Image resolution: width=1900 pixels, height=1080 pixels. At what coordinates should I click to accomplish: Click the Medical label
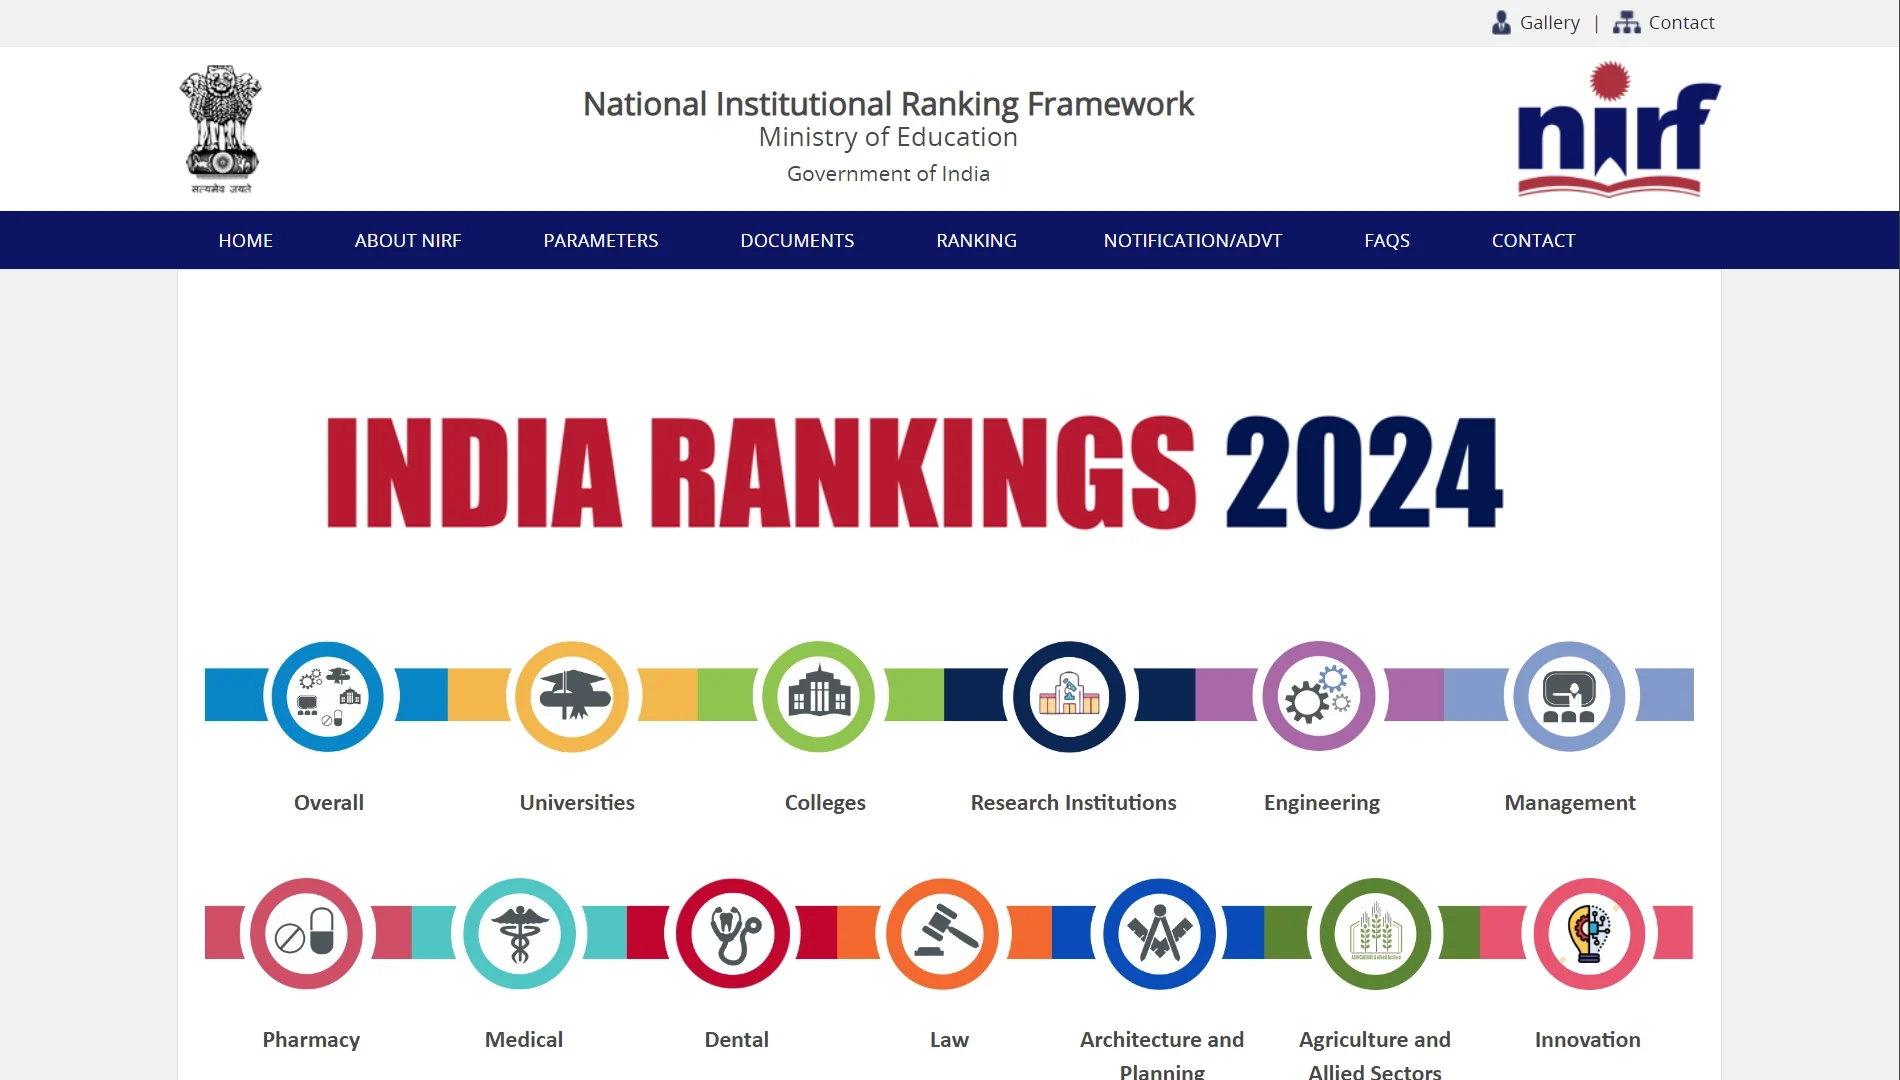[524, 1039]
